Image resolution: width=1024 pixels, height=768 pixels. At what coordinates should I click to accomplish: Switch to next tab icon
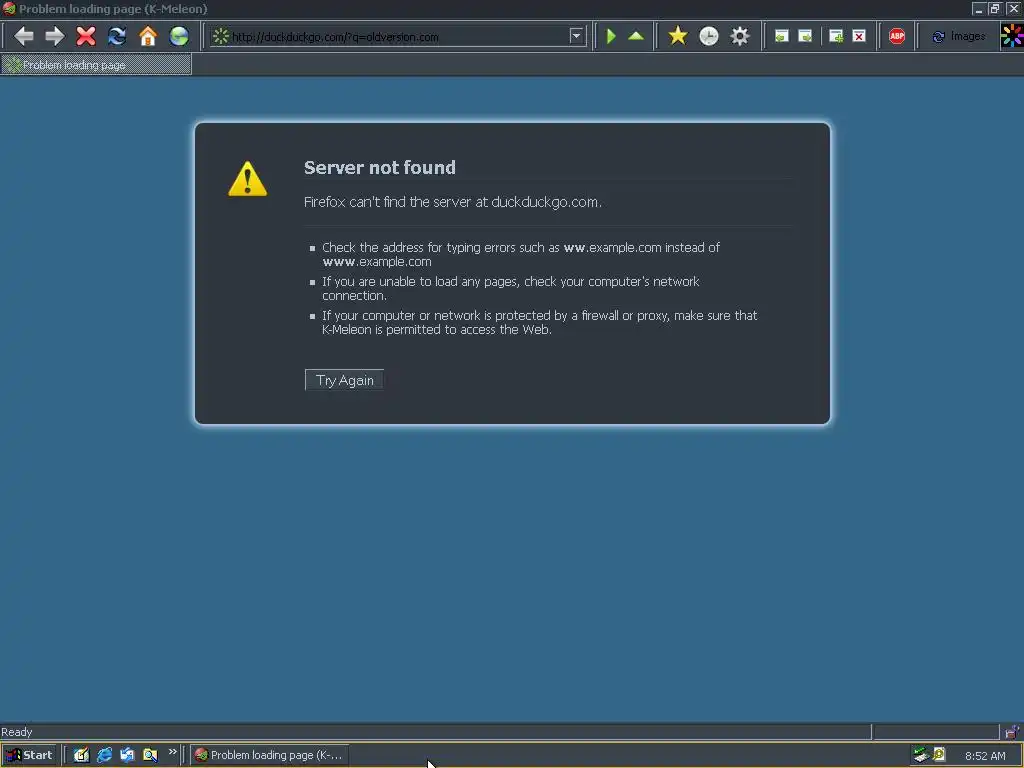pos(805,36)
